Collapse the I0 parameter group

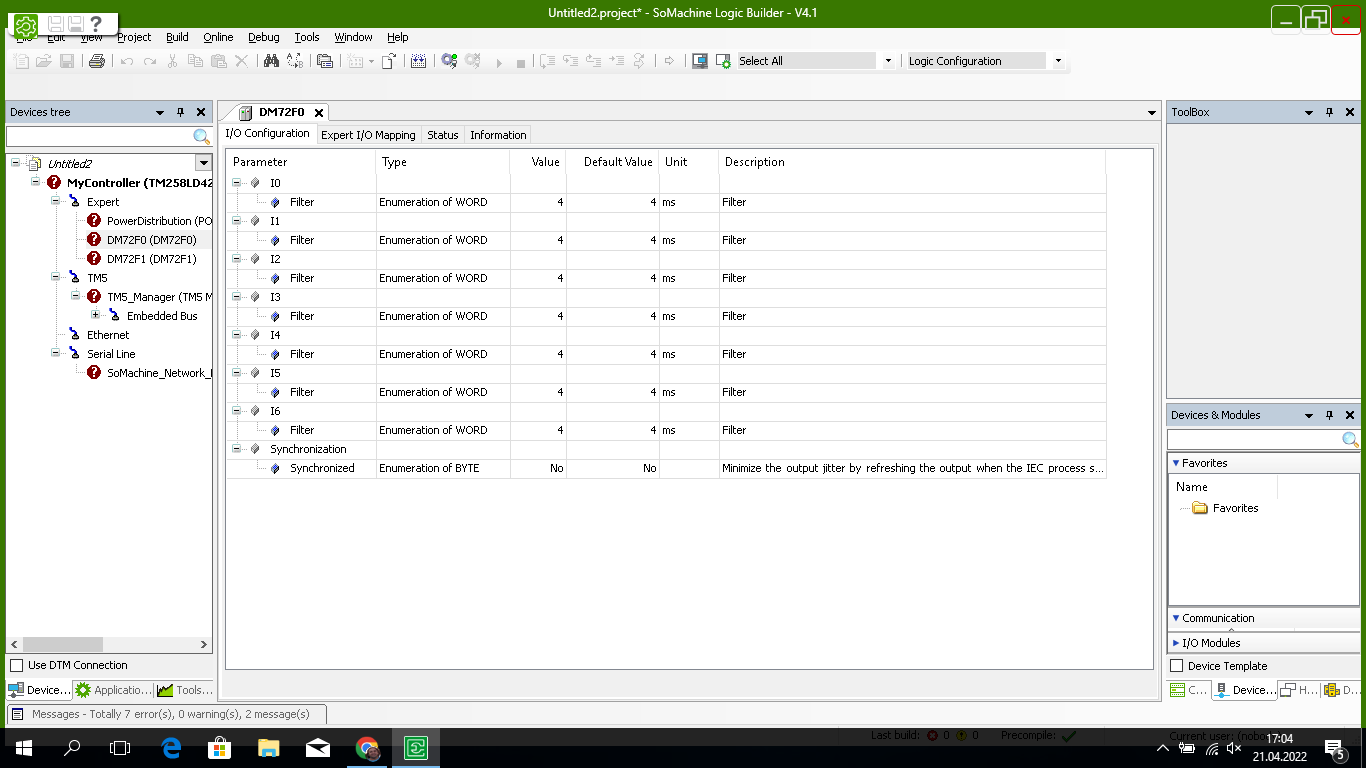click(x=237, y=183)
